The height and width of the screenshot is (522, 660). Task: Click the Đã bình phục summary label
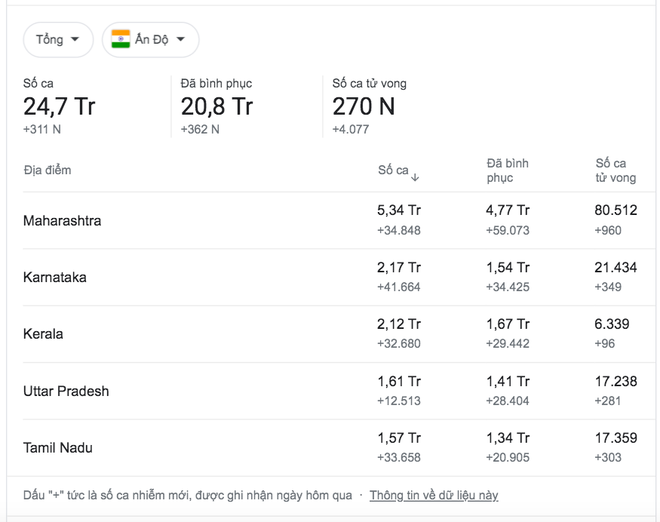[216, 83]
